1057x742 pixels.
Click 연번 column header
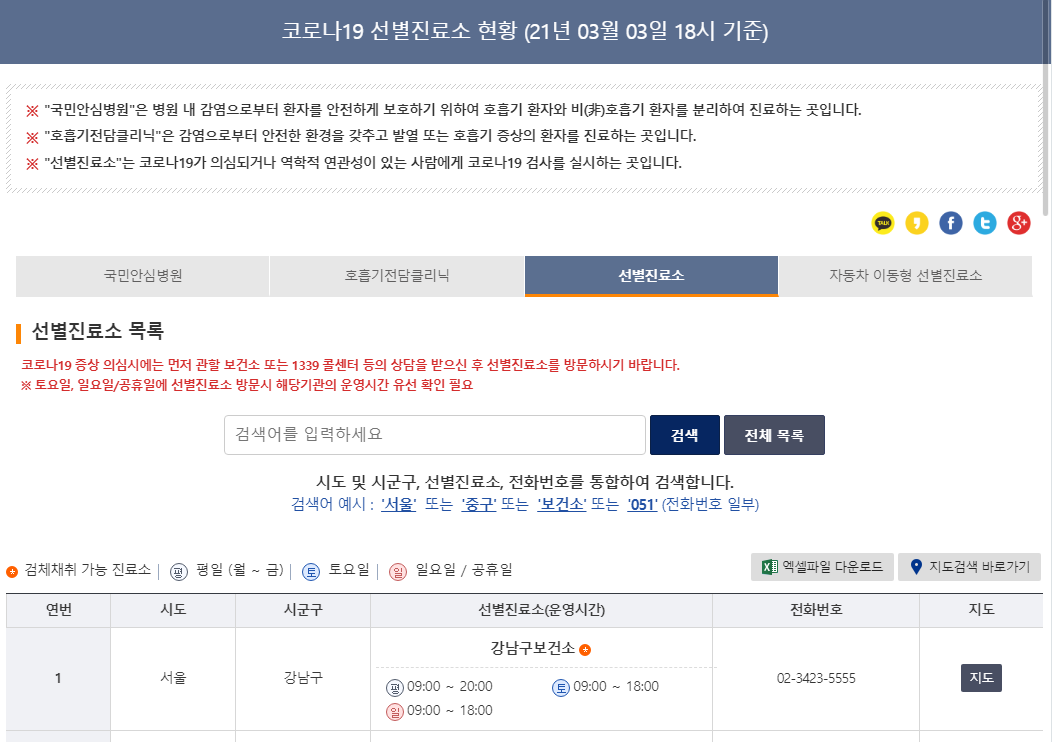[59, 610]
